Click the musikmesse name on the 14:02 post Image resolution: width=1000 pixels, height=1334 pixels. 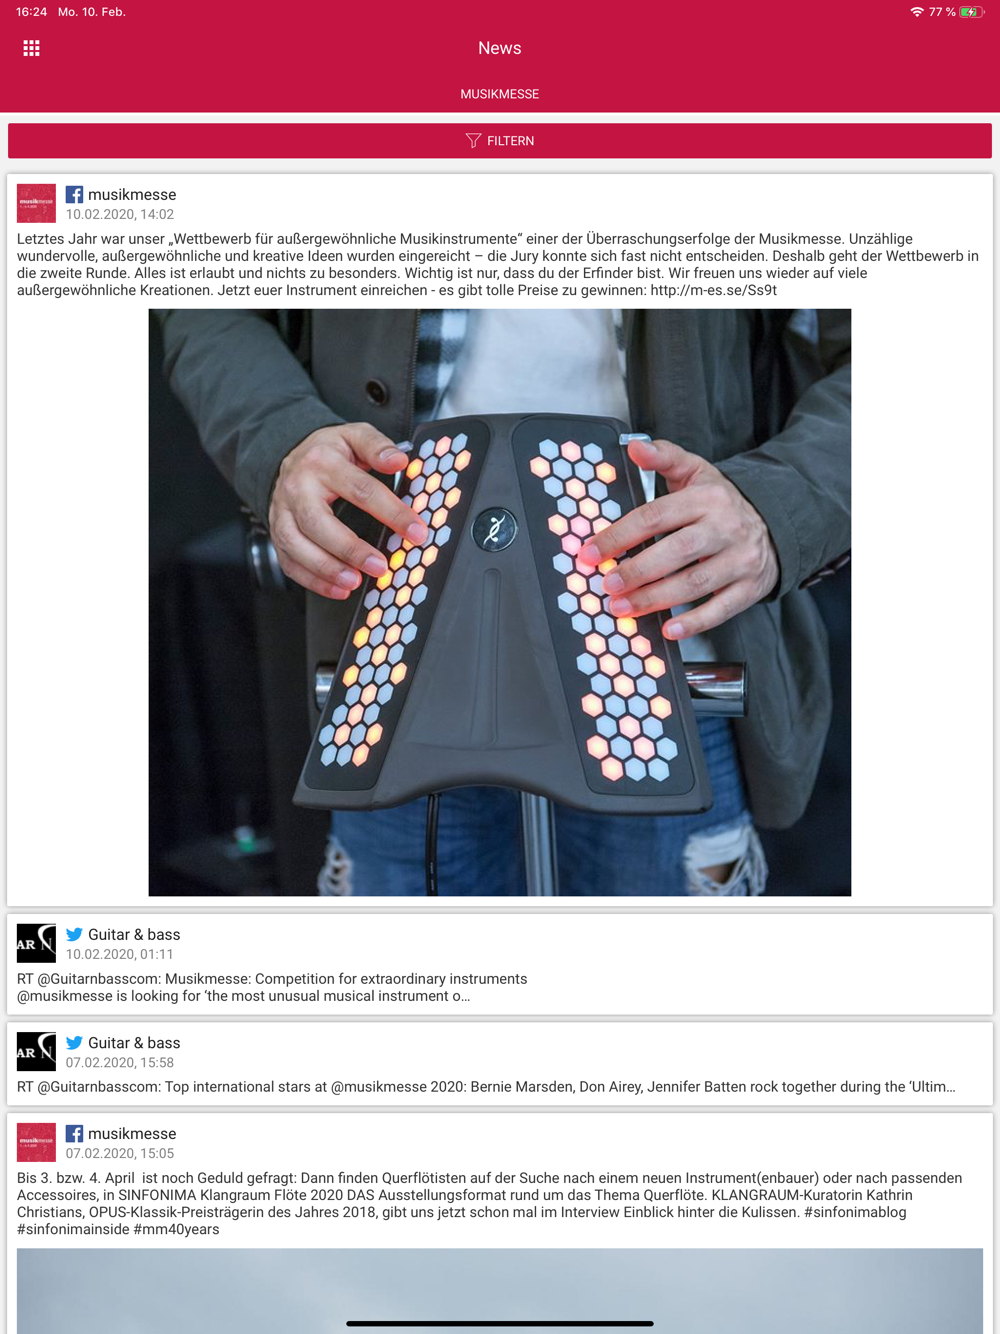point(132,194)
